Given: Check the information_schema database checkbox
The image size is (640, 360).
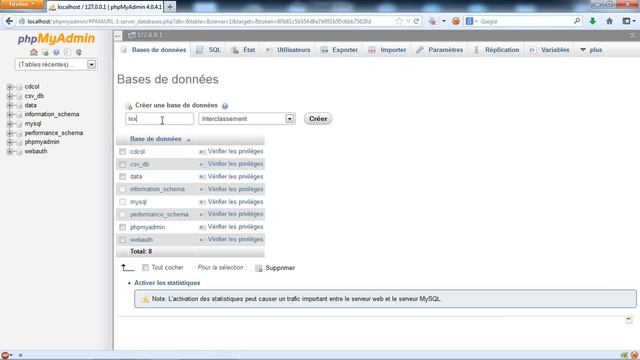Looking at the screenshot, I should 122,189.
